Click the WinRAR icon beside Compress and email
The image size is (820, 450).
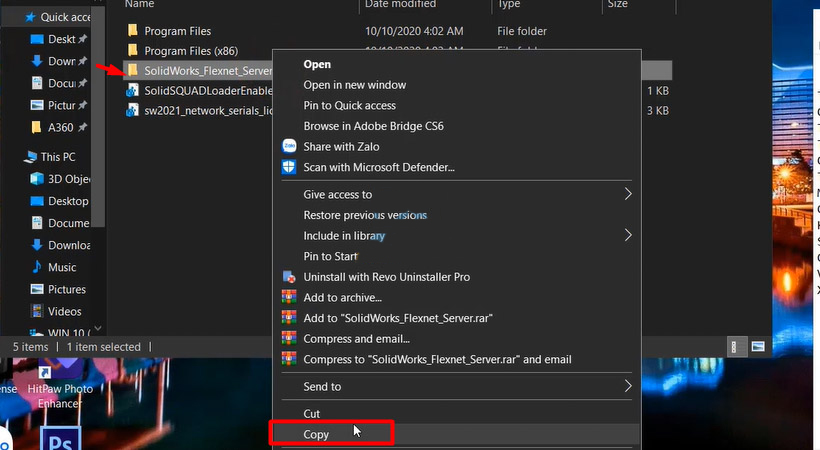[289, 339]
